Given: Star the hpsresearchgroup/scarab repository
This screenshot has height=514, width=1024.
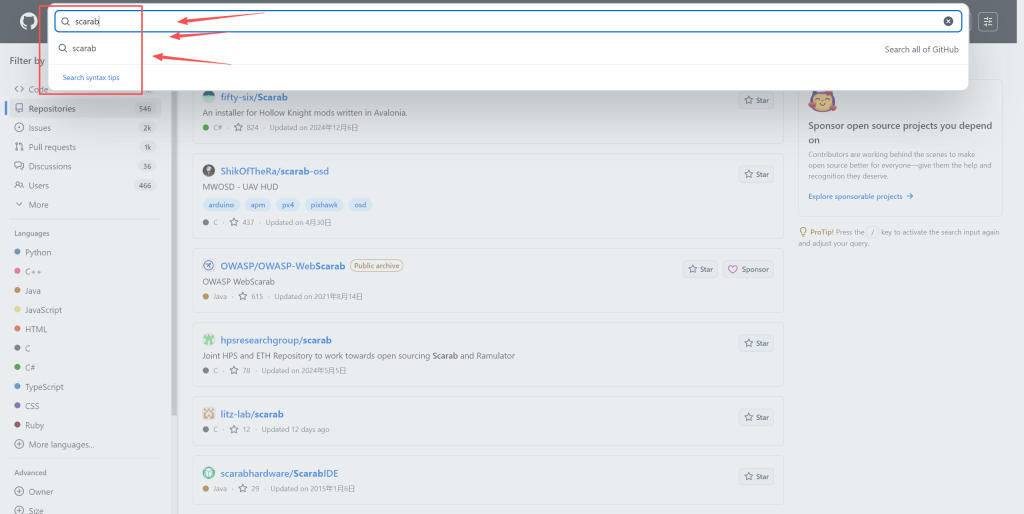Looking at the screenshot, I should [756, 343].
